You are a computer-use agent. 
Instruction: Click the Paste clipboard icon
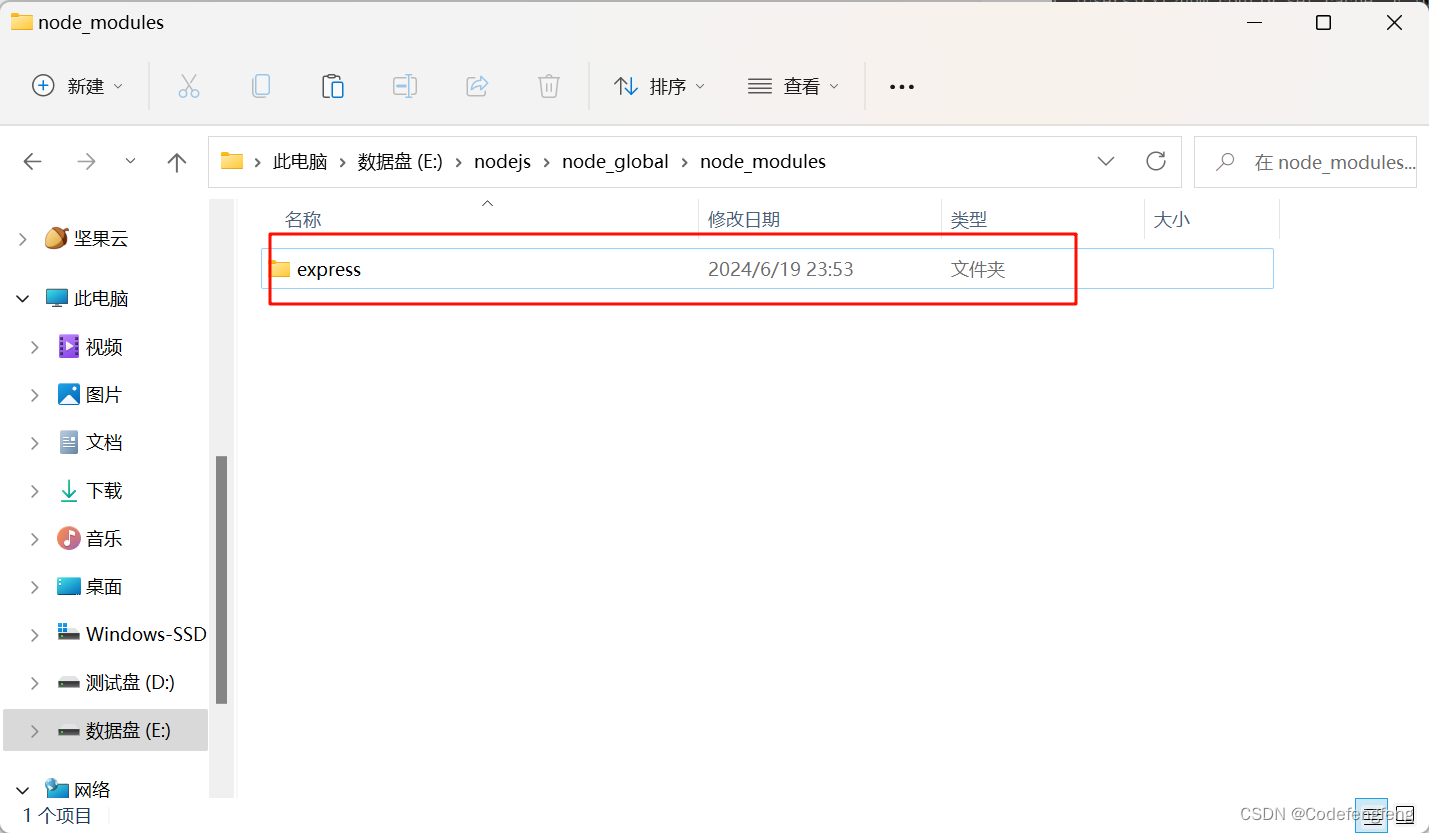333,86
